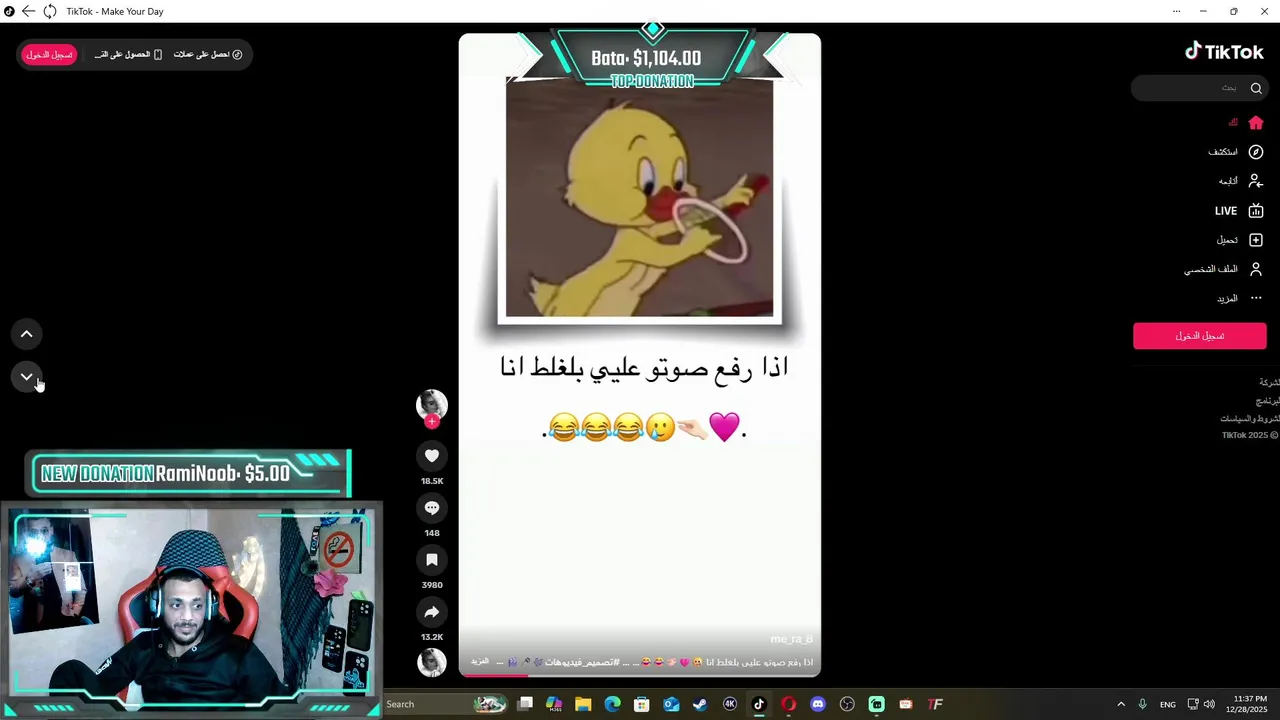
Task: Click the magnifier search icon
Action: point(1256,88)
